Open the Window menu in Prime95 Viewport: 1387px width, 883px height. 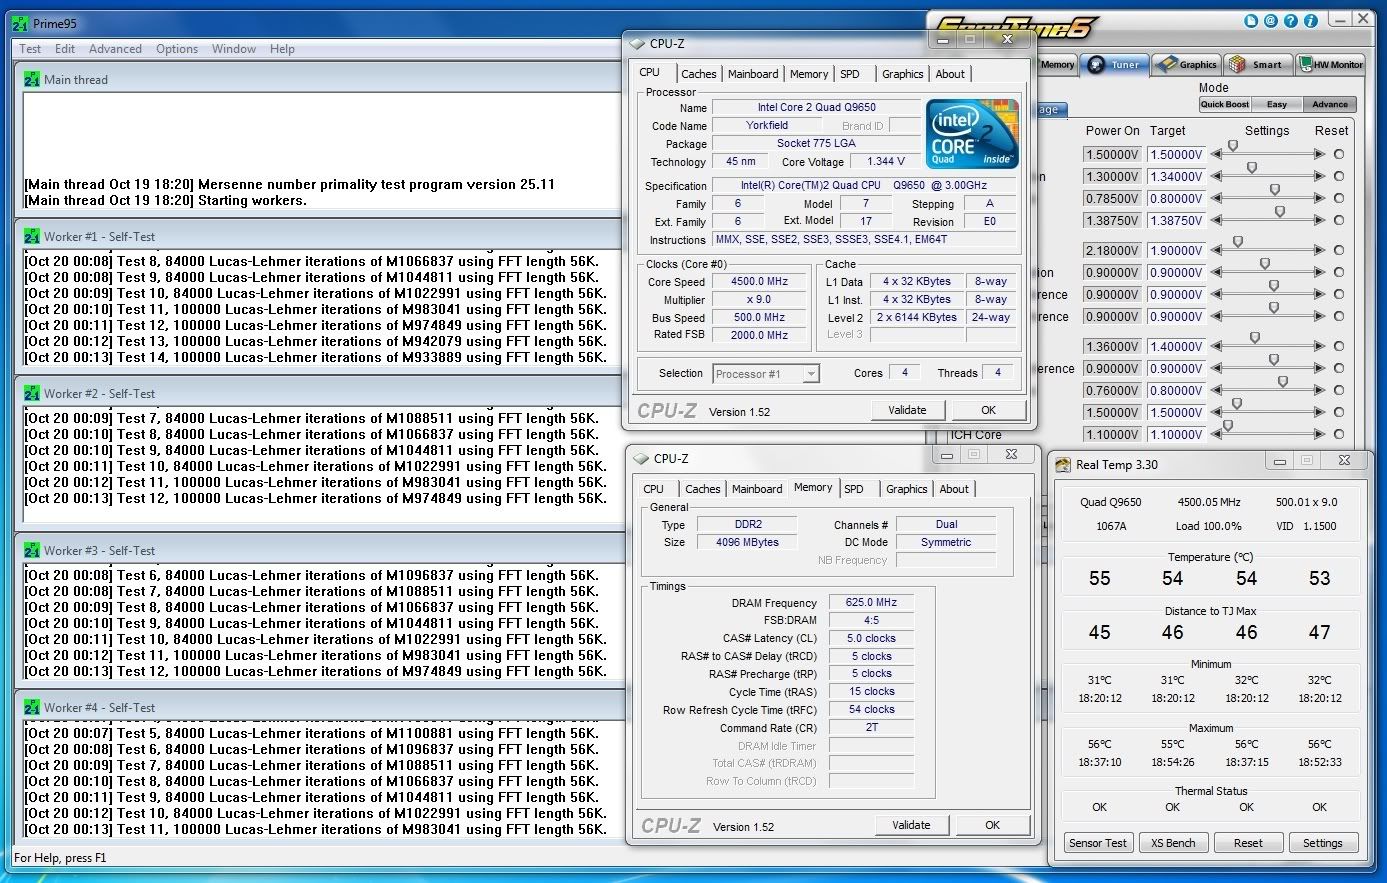point(234,49)
